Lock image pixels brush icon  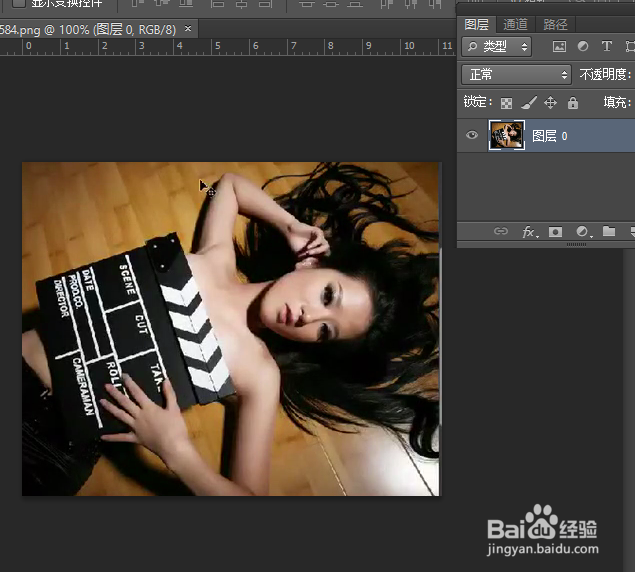(x=529, y=102)
